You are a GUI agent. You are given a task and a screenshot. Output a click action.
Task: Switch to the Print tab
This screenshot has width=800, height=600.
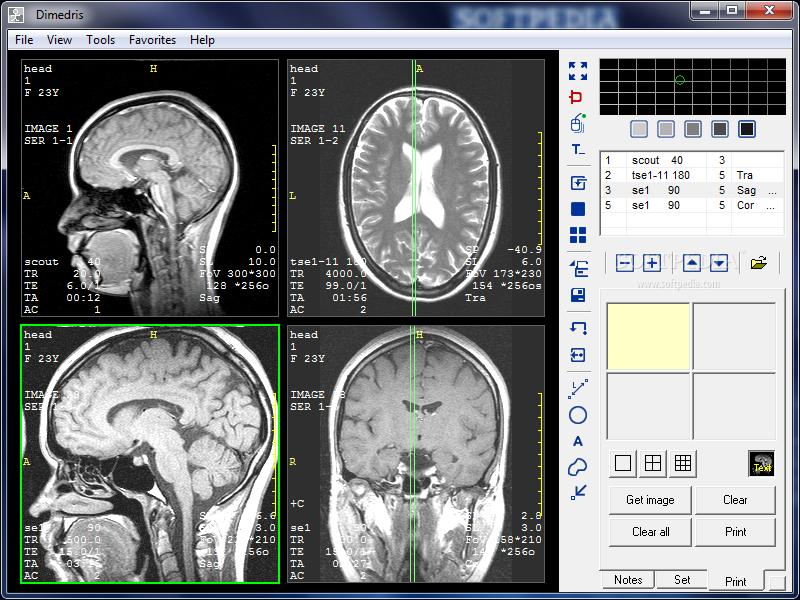point(735,581)
